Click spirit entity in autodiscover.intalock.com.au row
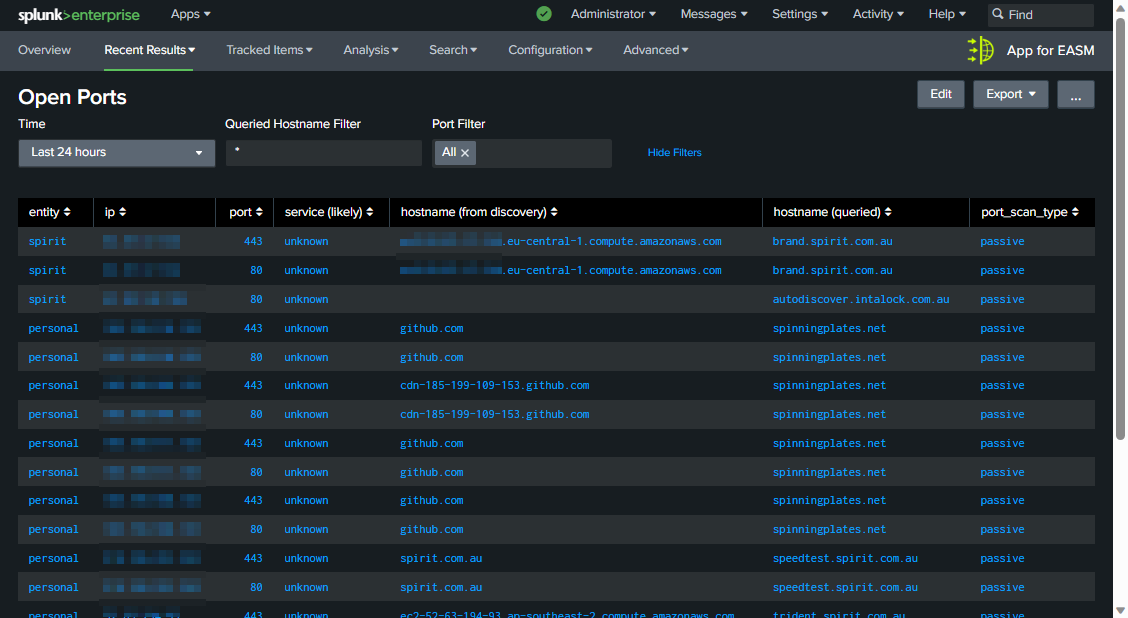Image resolution: width=1128 pixels, height=618 pixels. coord(47,299)
